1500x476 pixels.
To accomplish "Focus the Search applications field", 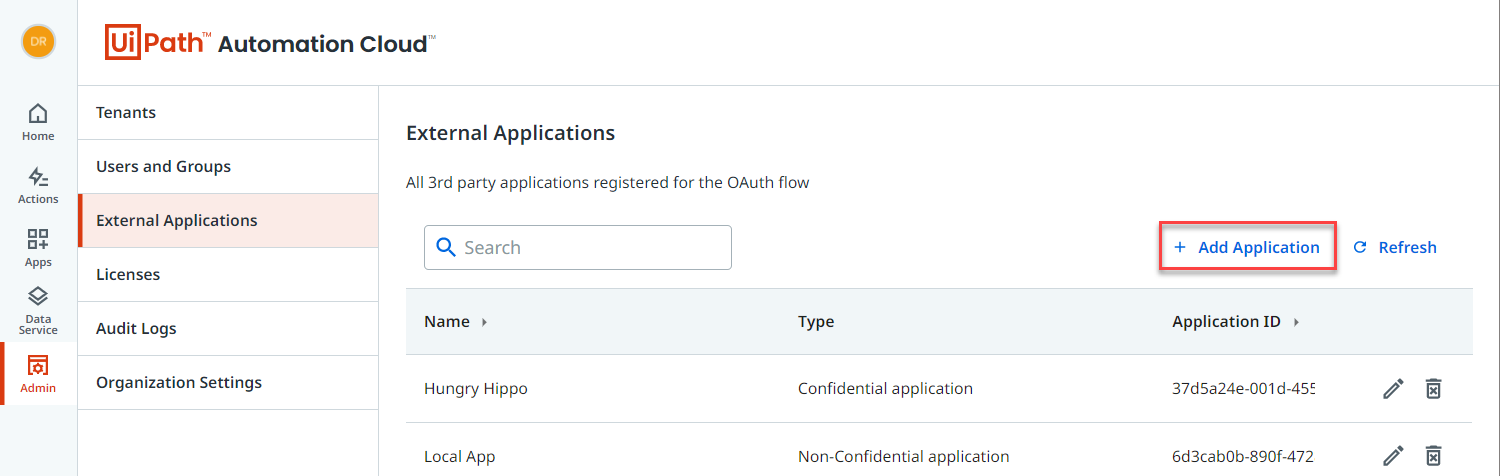I will coord(578,247).
